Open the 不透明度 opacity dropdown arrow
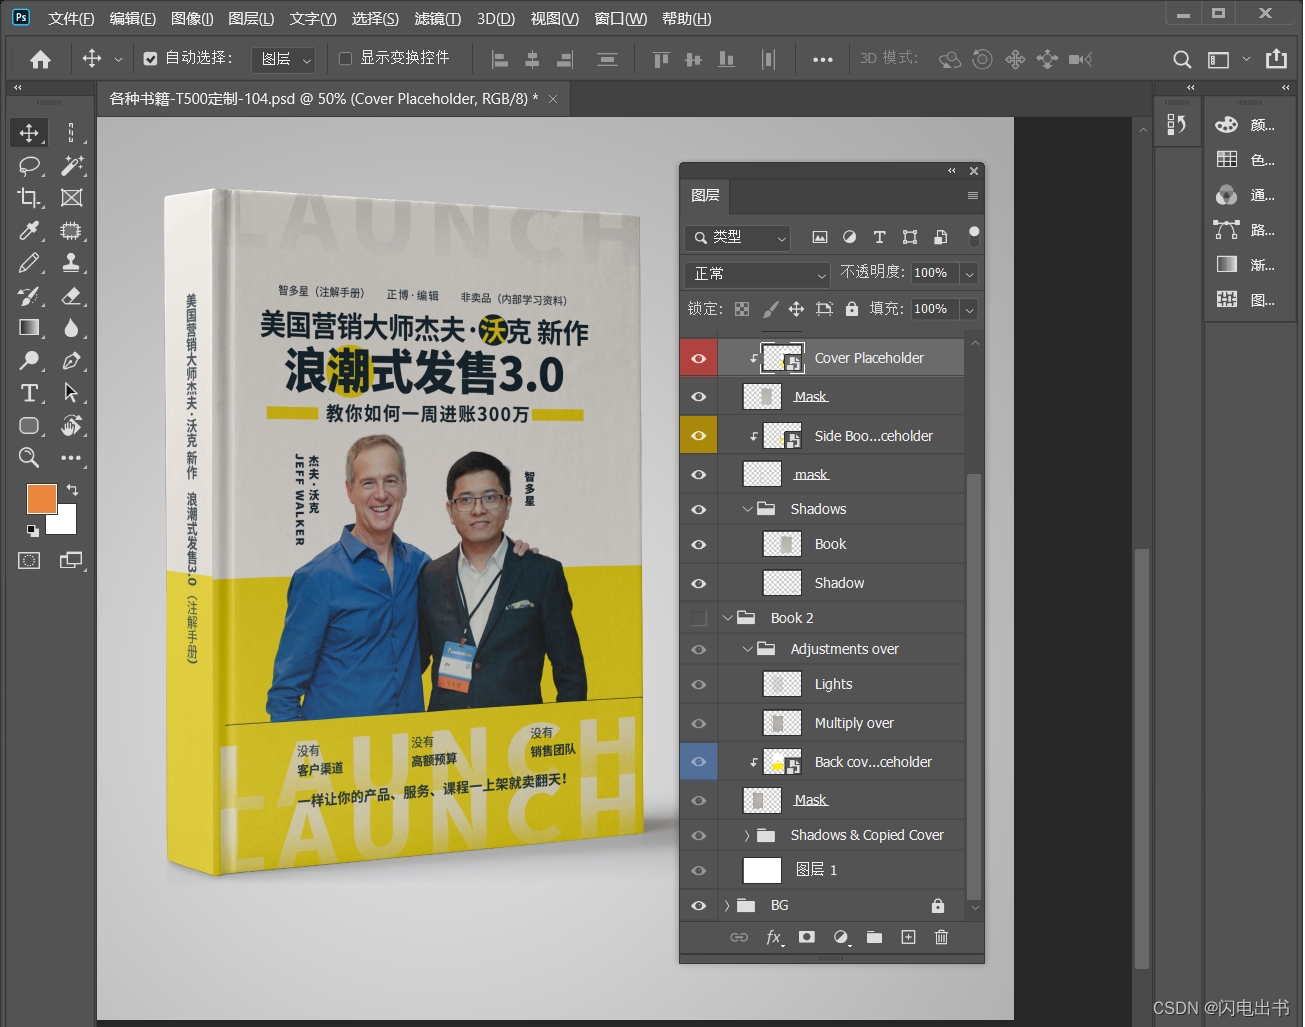The height and width of the screenshot is (1027, 1305). tap(969, 274)
